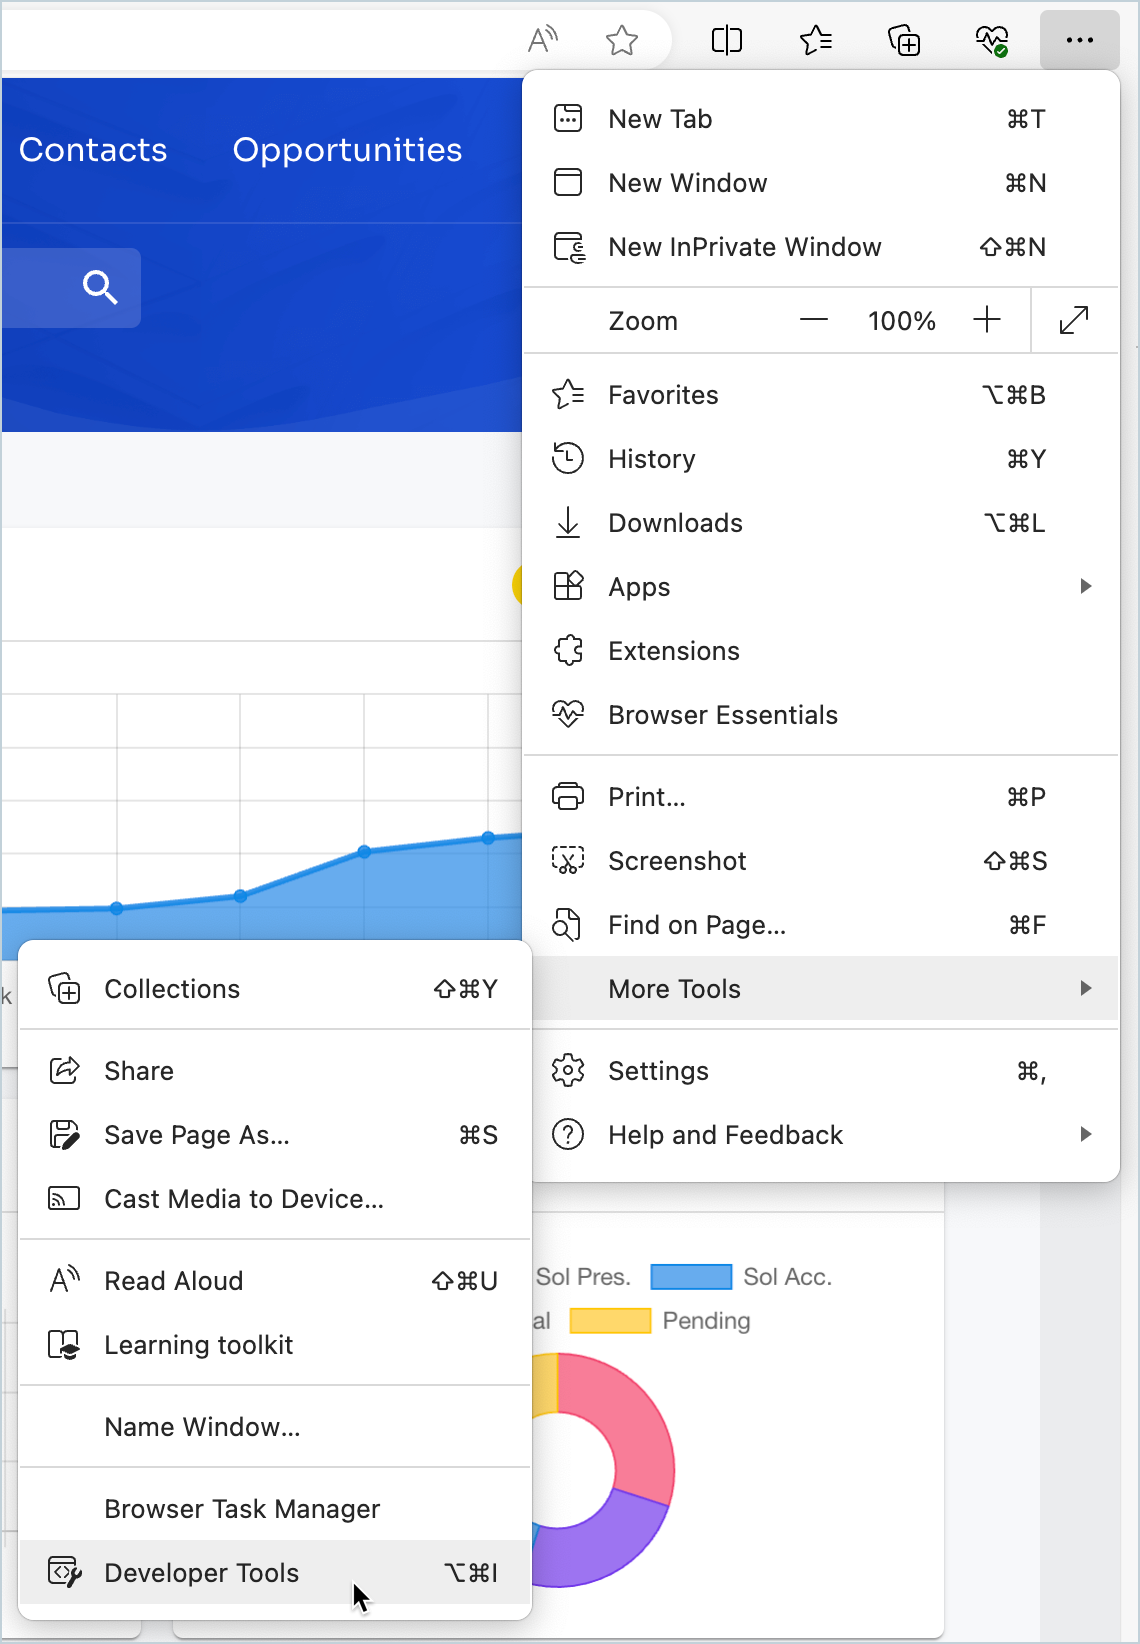1140x1644 pixels.
Task: Select Name Window... entry
Action: [275, 1427]
